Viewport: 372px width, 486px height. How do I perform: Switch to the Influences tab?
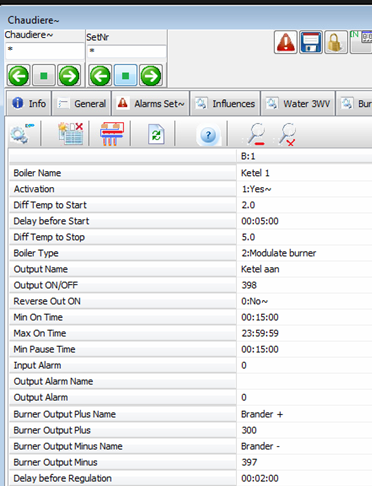coord(225,104)
